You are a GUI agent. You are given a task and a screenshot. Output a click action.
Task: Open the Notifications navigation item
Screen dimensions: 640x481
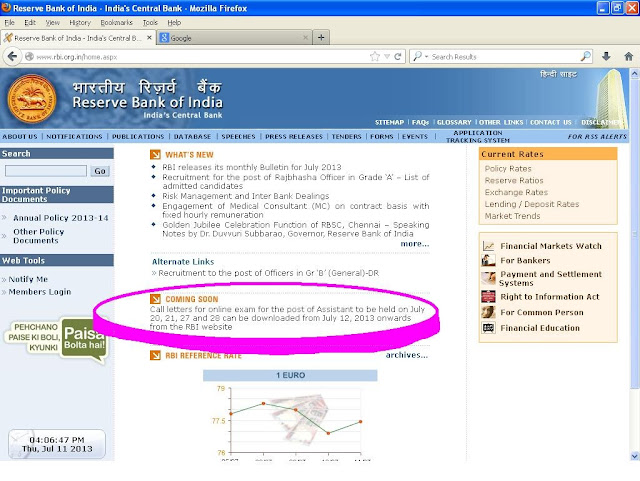click(74, 136)
